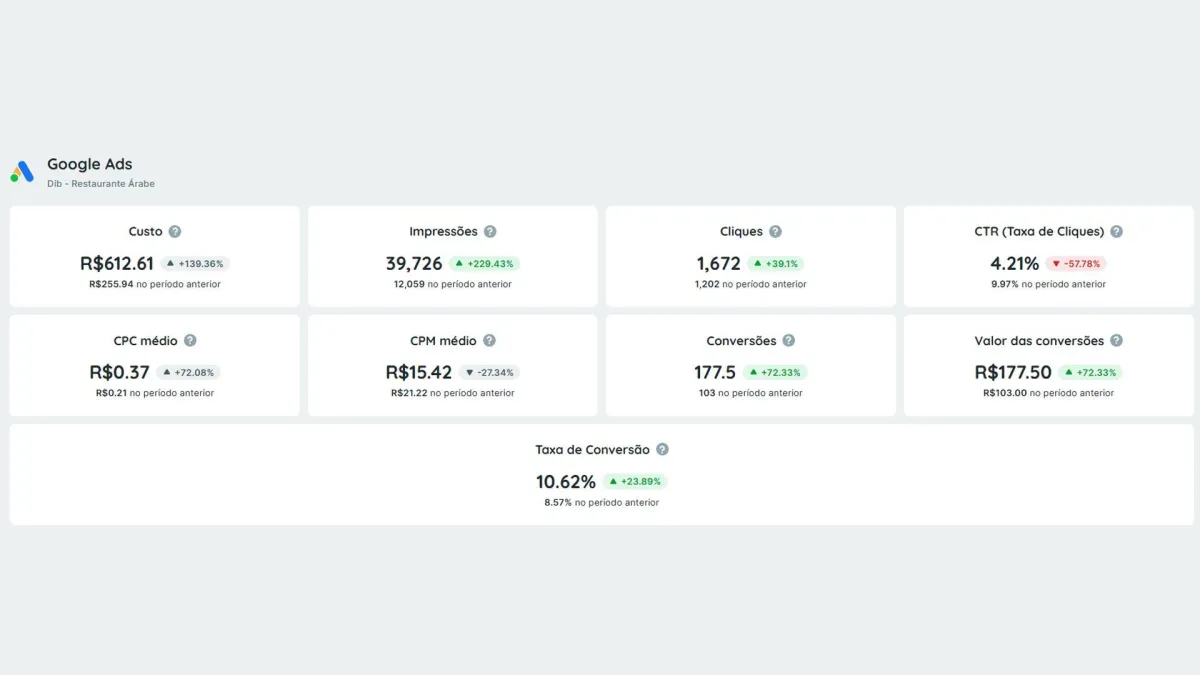Open the Conversões help icon
The width and height of the screenshot is (1200, 675).
click(x=788, y=340)
